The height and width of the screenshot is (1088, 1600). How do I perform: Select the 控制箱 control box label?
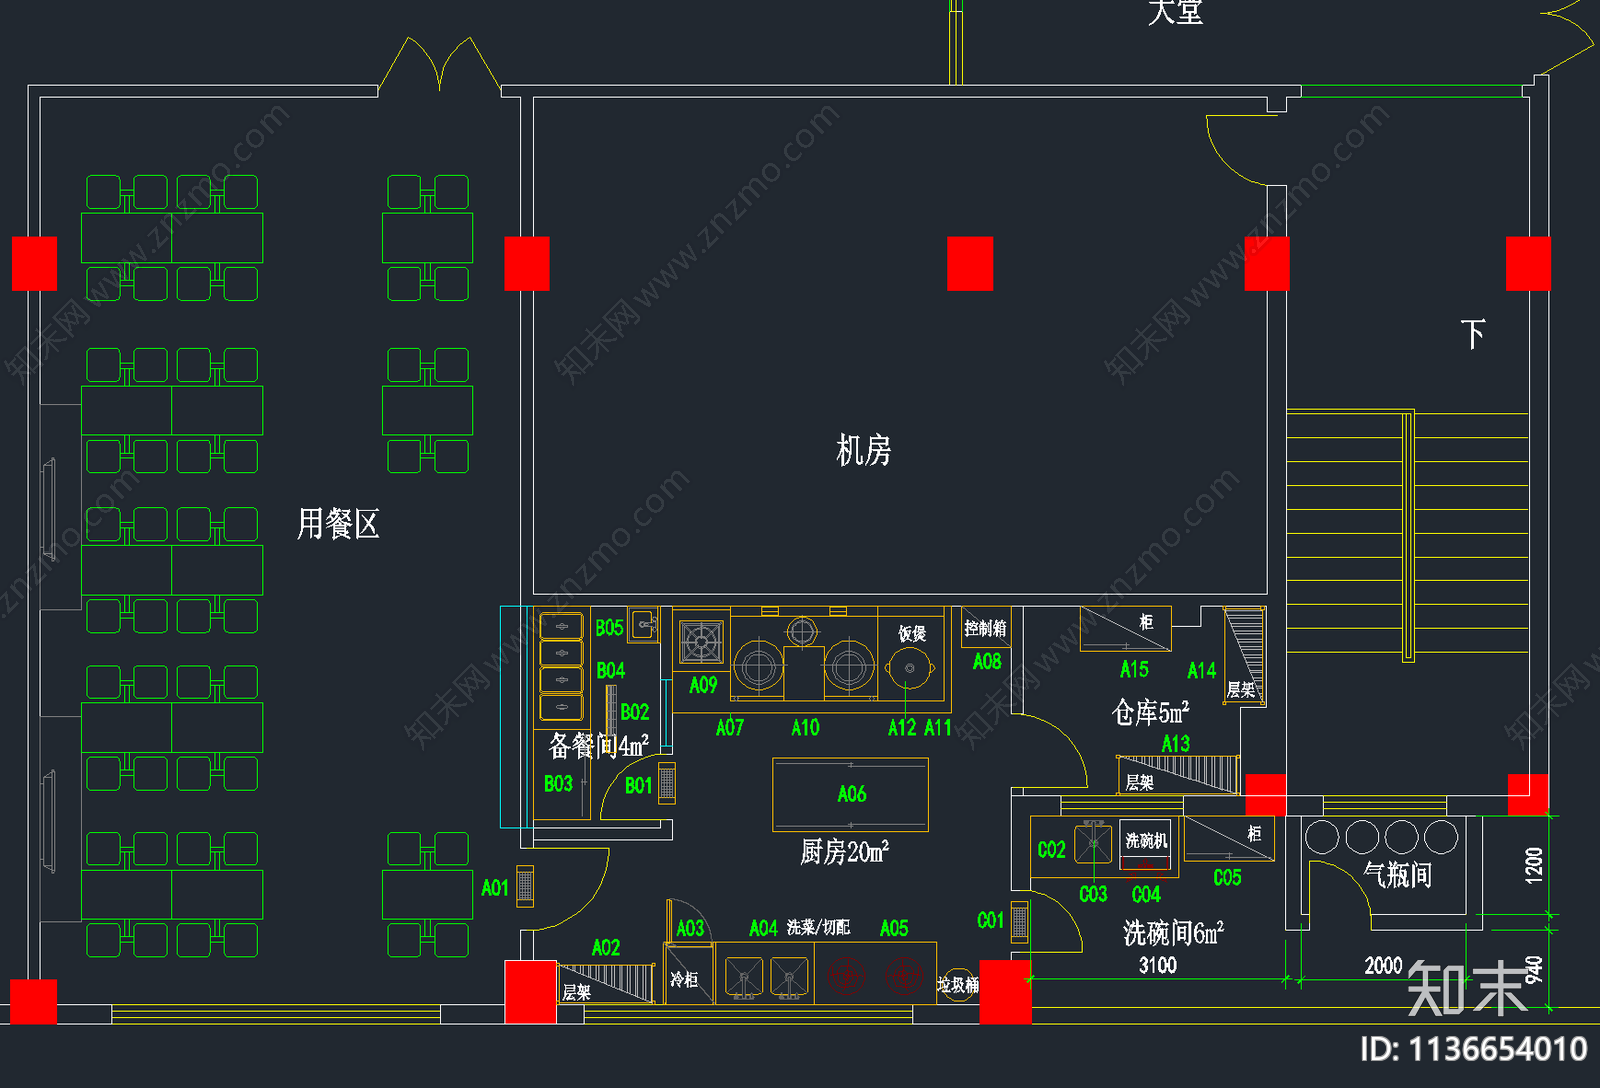click(x=986, y=628)
